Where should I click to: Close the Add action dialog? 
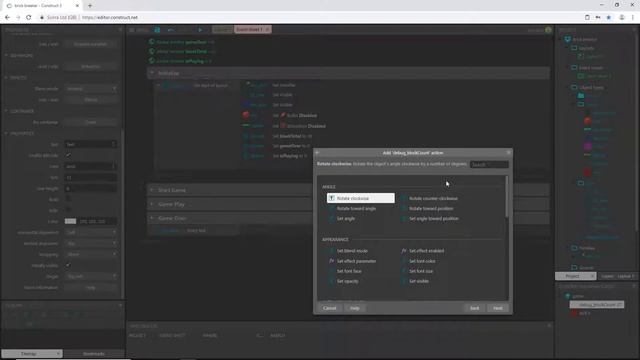click(x=509, y=153)
